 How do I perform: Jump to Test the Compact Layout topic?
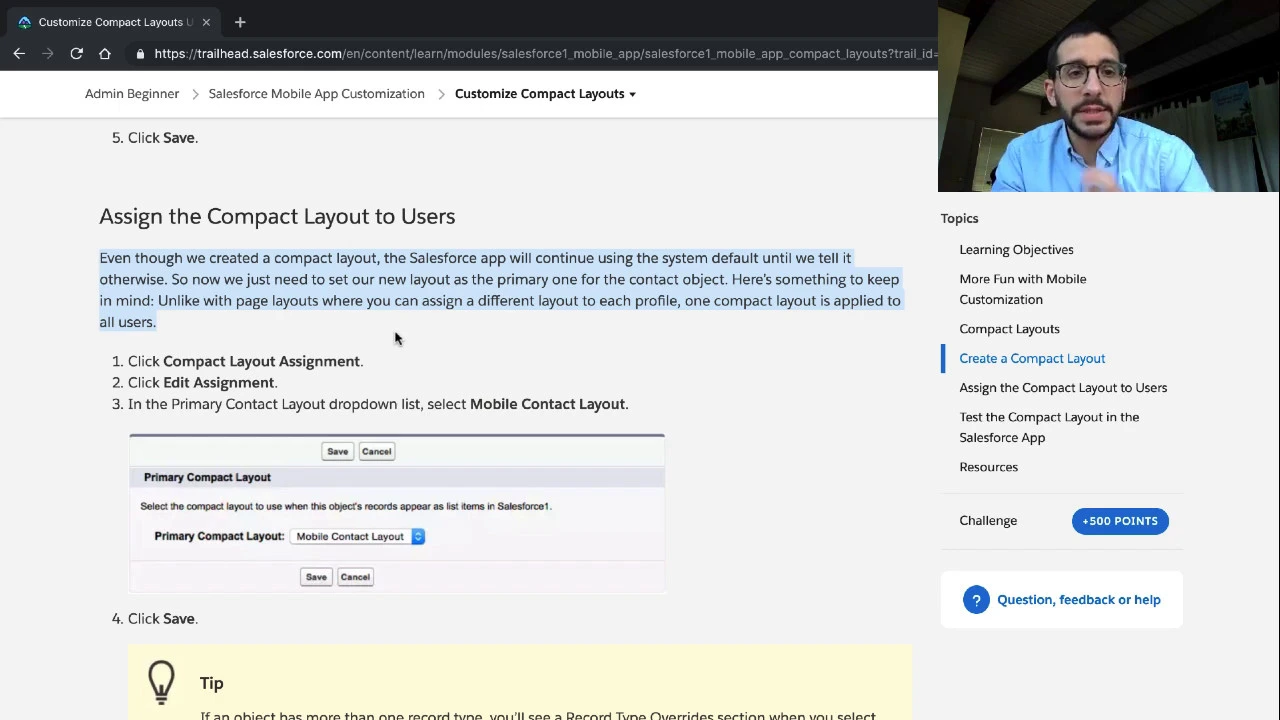pyautogui.click(x=1049, y=427)
